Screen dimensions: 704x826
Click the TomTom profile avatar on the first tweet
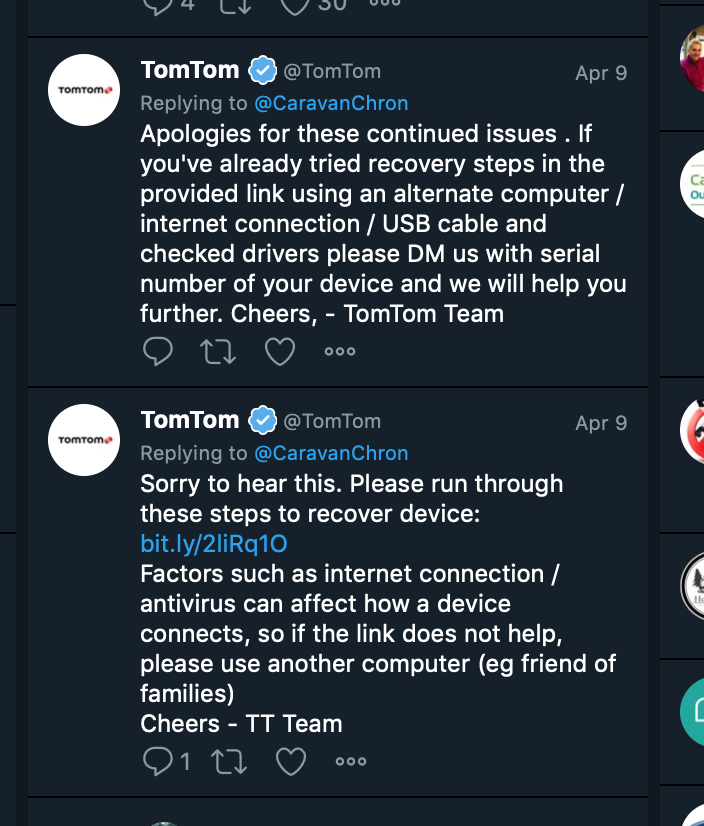click(84, 89)
